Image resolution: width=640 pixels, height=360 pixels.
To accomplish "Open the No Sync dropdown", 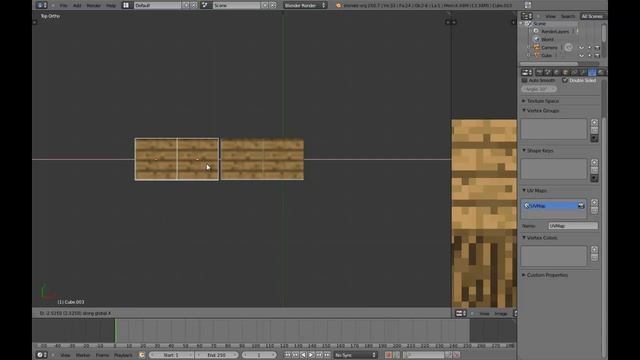I will [355, 355].
